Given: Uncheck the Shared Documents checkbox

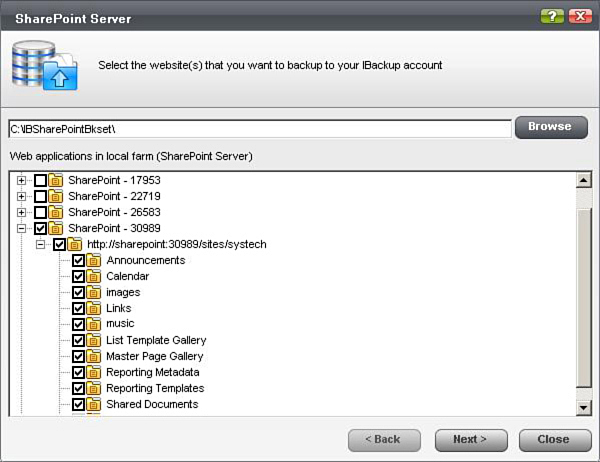Looking at the screenshot, I should pyautogui.click(x=78, y=404).
